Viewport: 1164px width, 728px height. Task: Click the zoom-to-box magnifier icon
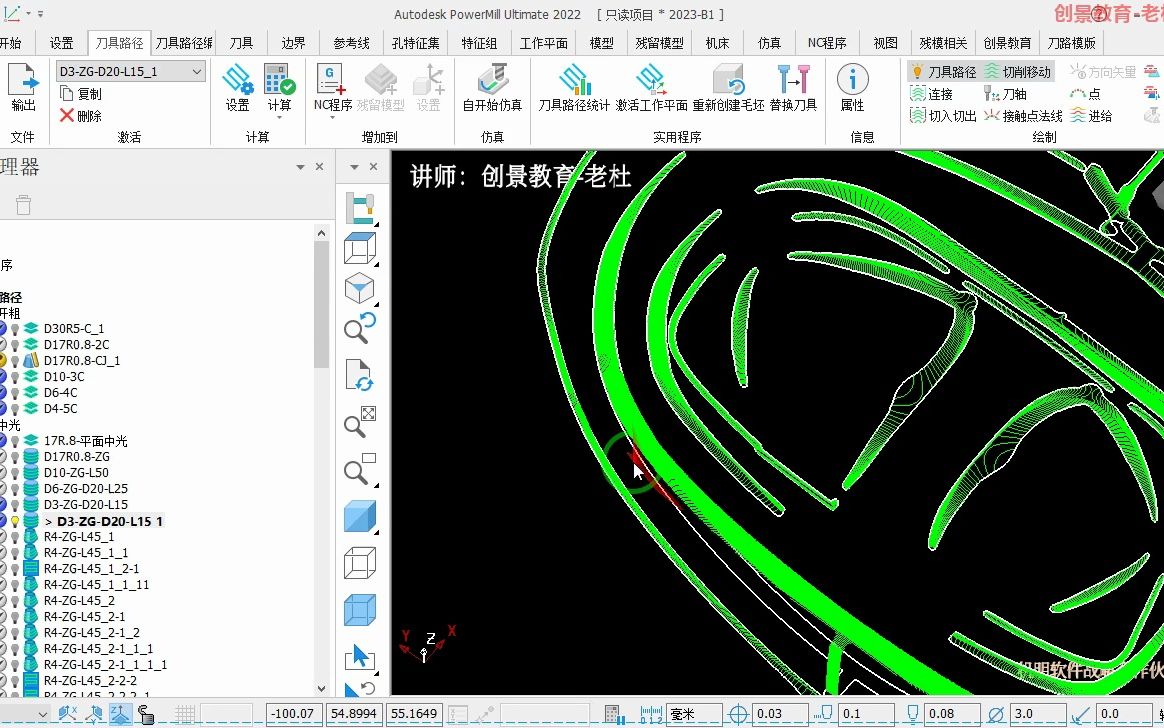click(360, 469)
